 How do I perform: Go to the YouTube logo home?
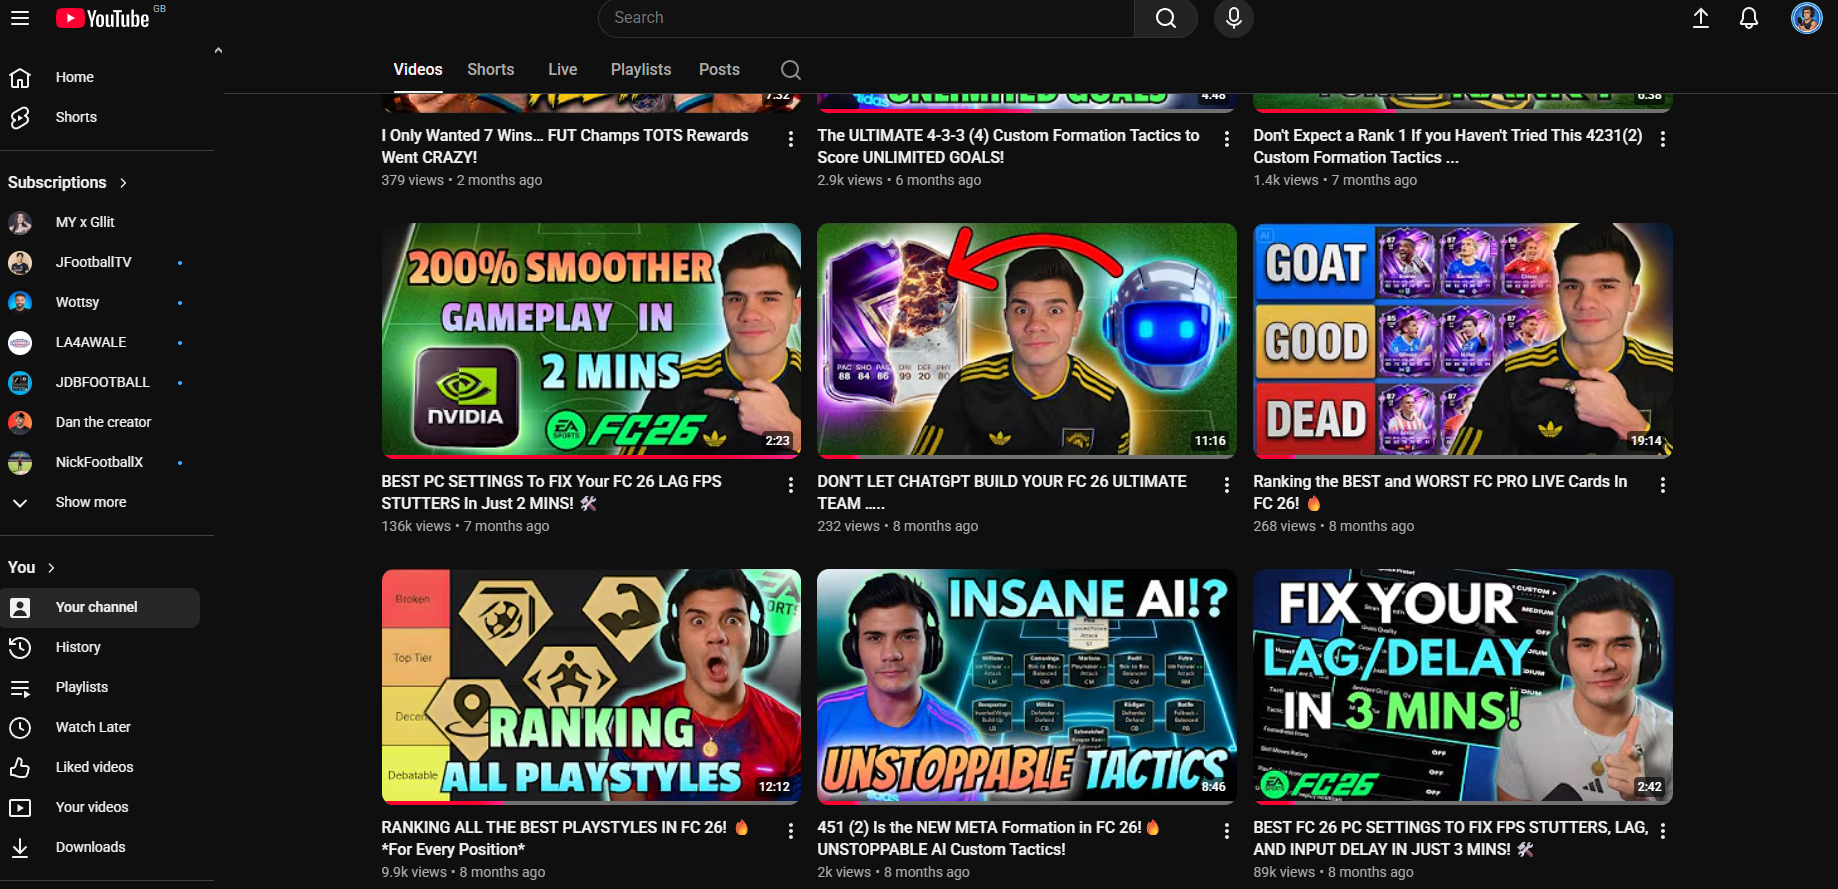click(103, 18)
